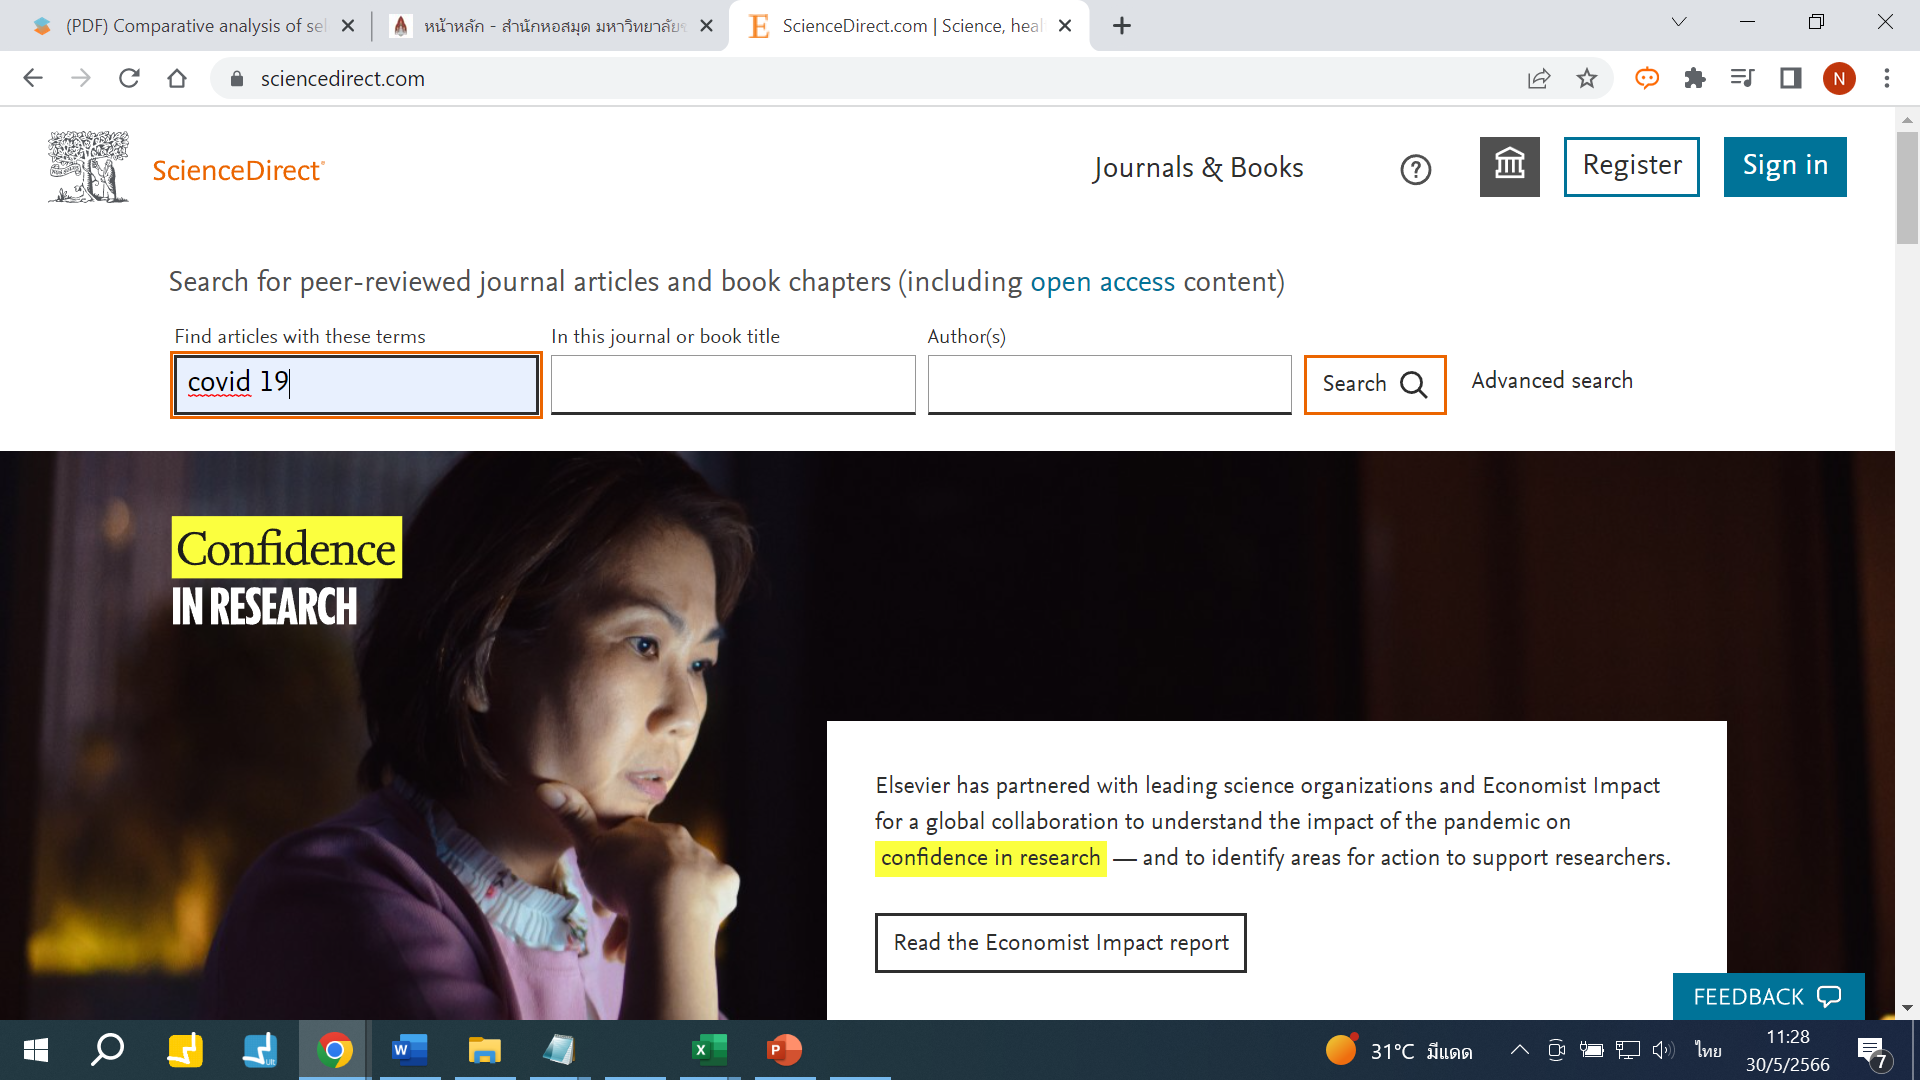Open the yellow sticky notes taskbar app
Screen dimensions: 1920x1080
click(x=185, y=1050)
